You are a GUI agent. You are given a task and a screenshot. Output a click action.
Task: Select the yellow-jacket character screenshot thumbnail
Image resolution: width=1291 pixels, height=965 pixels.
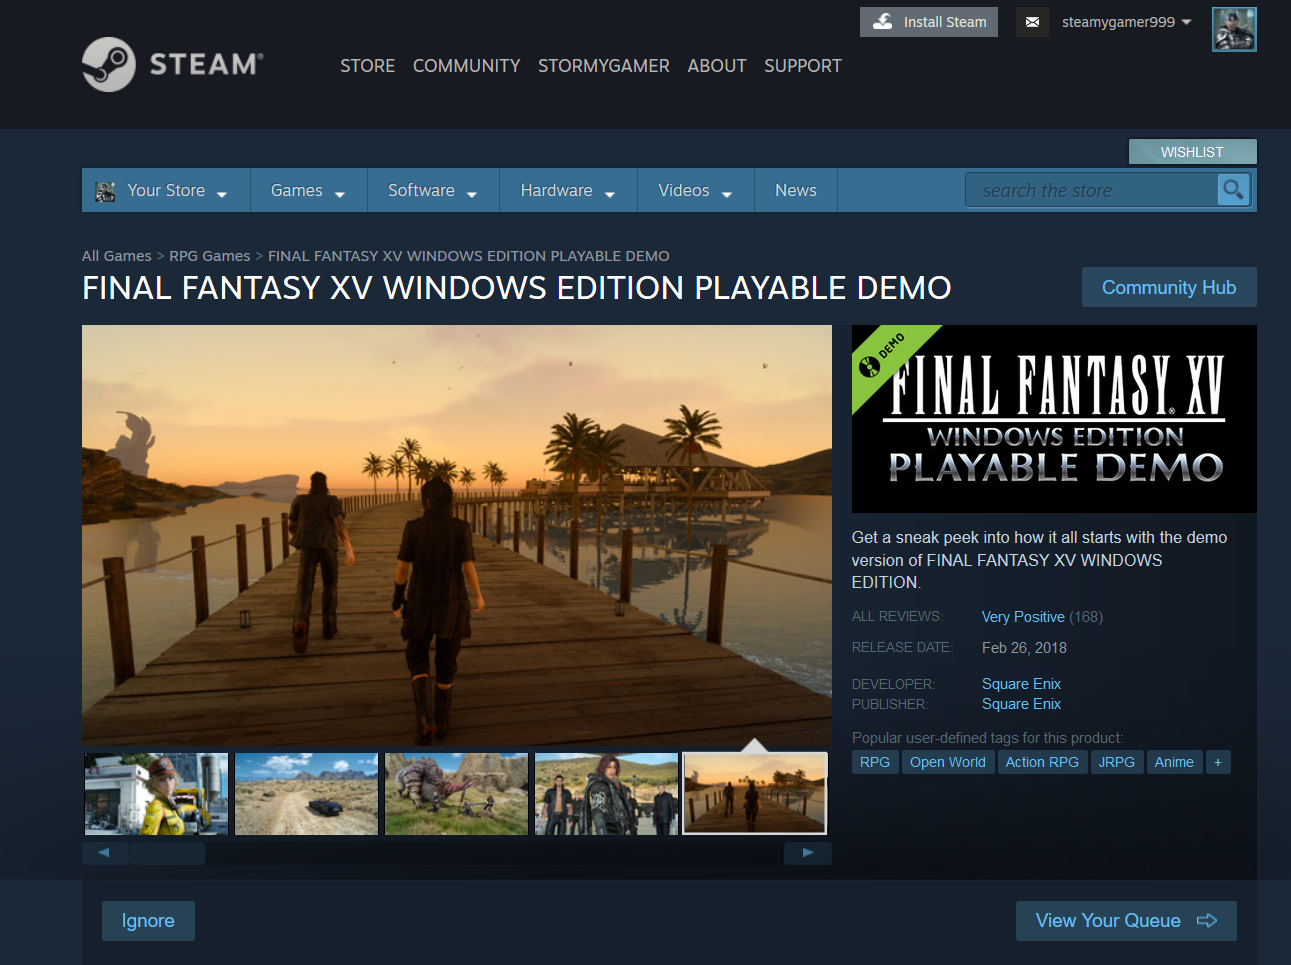(157, 794)
